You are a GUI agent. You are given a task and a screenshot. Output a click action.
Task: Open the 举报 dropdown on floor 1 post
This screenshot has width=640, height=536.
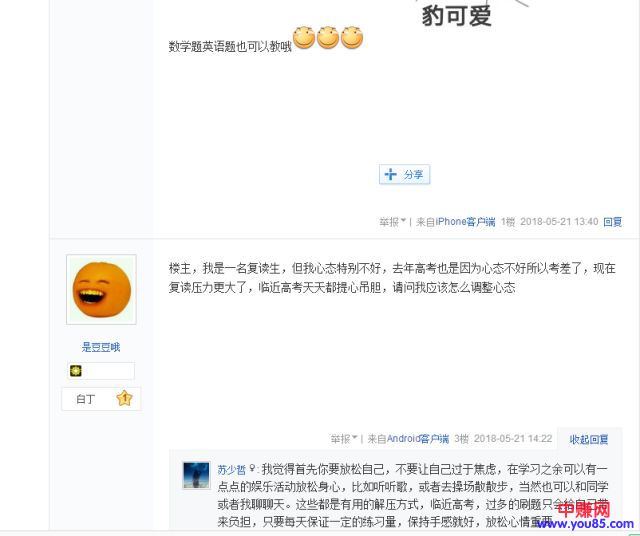tap(392, 222)
